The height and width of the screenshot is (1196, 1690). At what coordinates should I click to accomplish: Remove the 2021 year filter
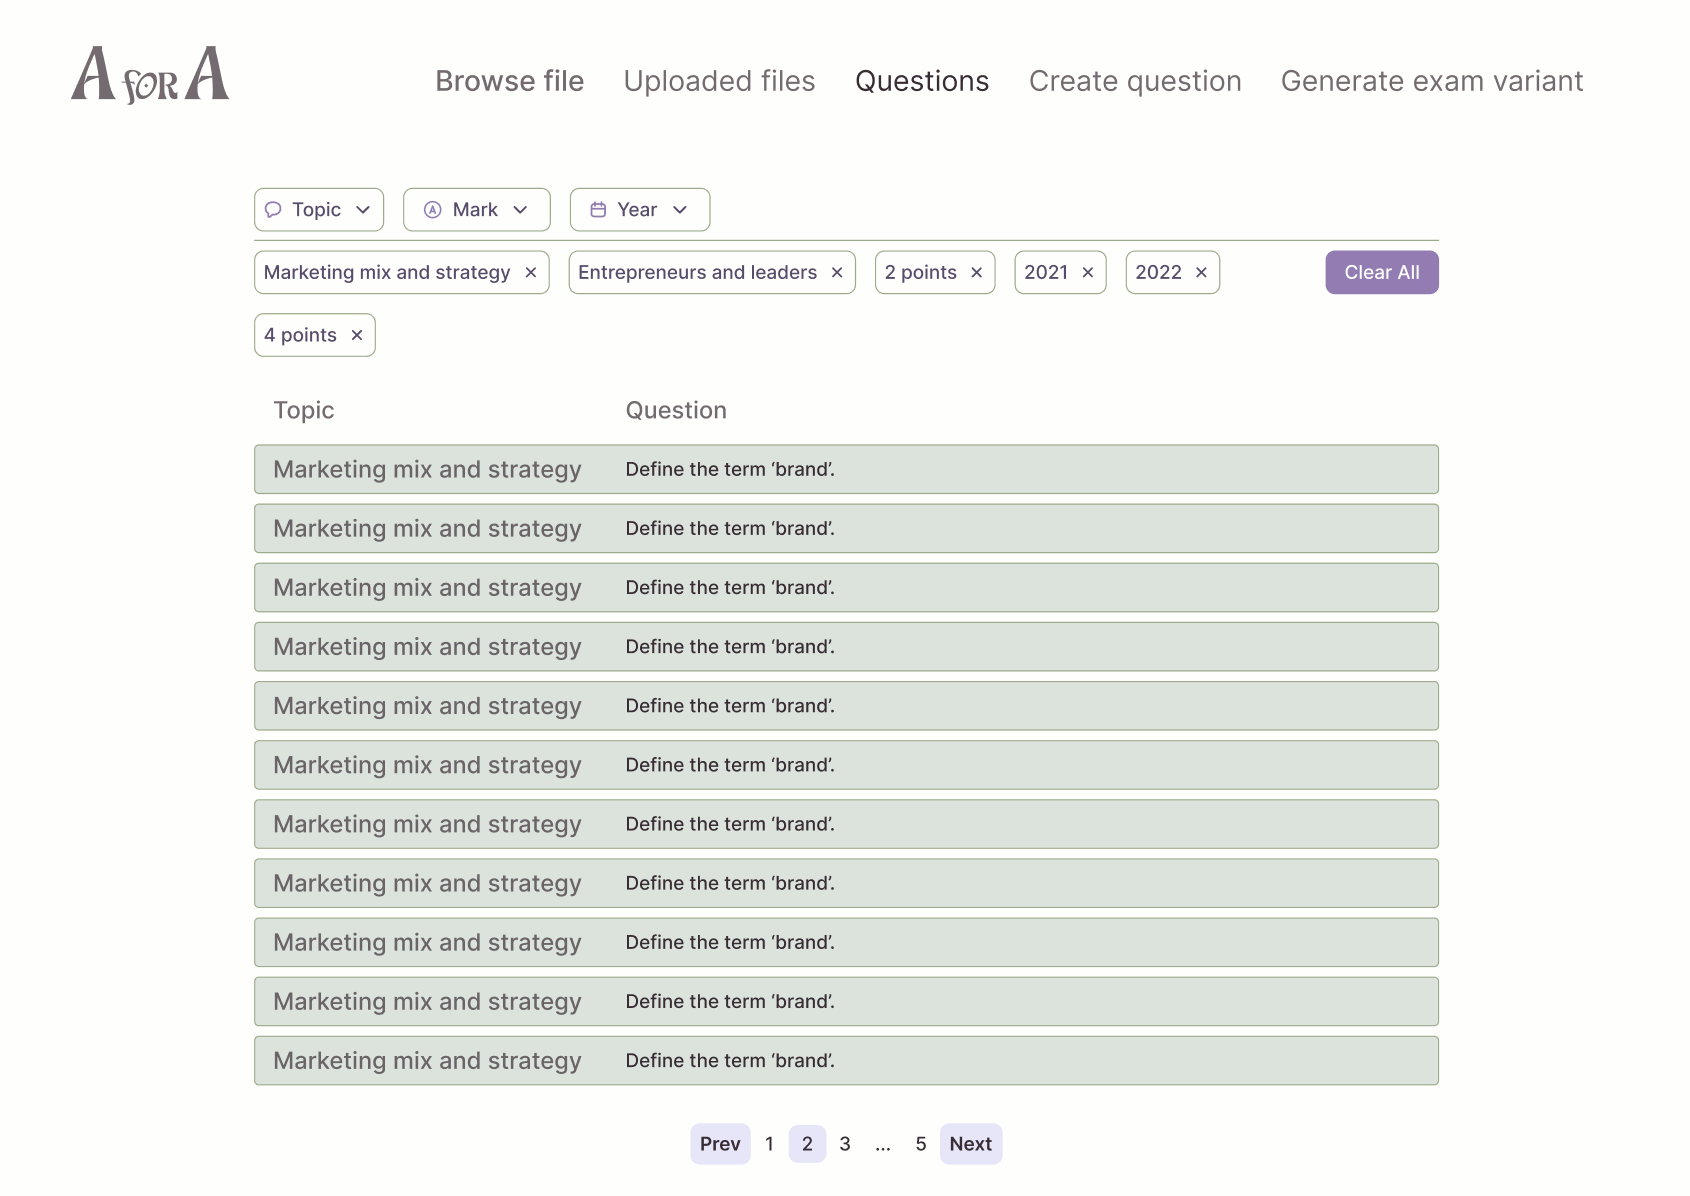click(1088, 273)
